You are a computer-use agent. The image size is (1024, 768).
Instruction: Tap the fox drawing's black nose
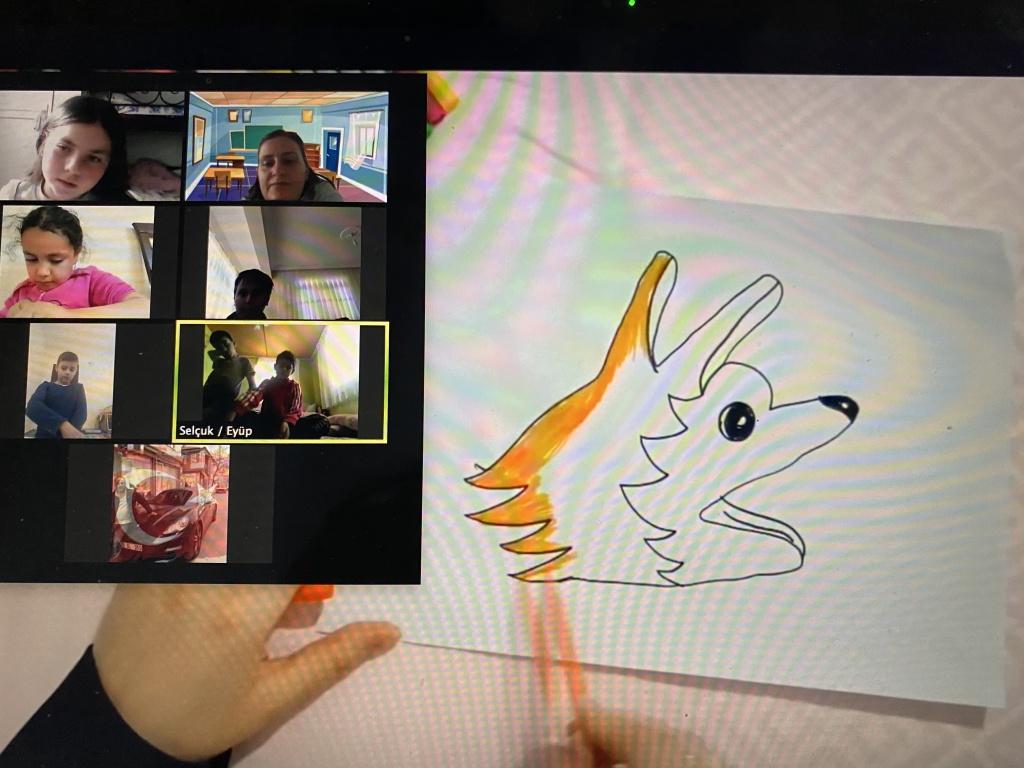(839, 406)
